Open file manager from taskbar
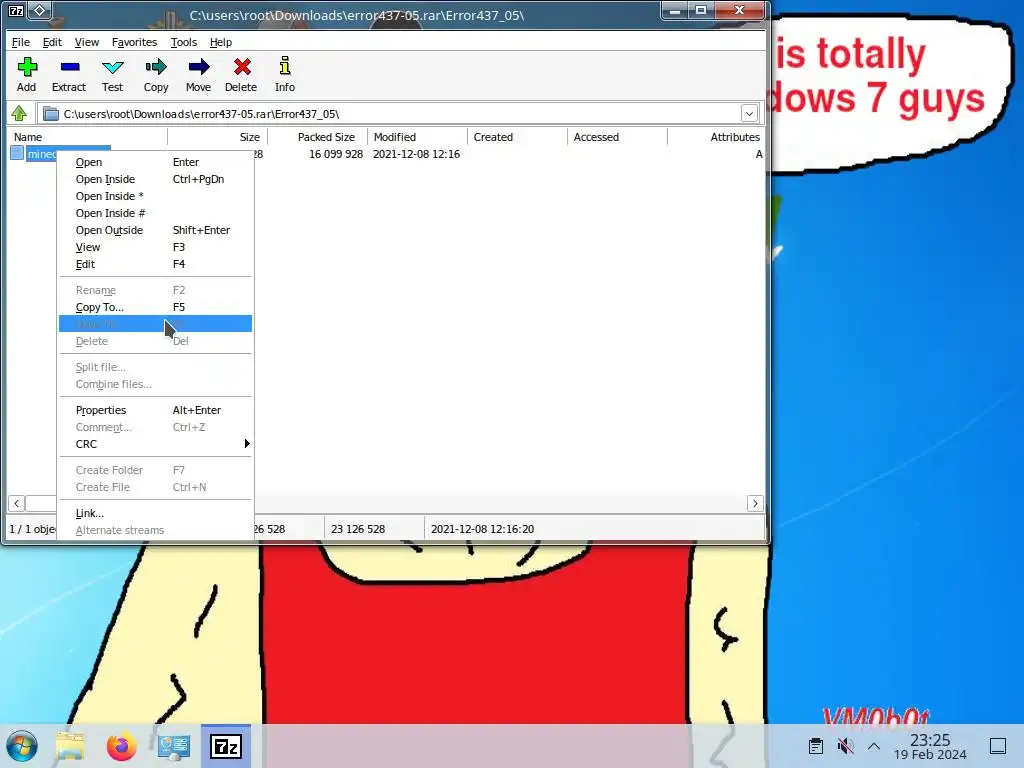Screen dimensions: 1024x768 point(70,746)
